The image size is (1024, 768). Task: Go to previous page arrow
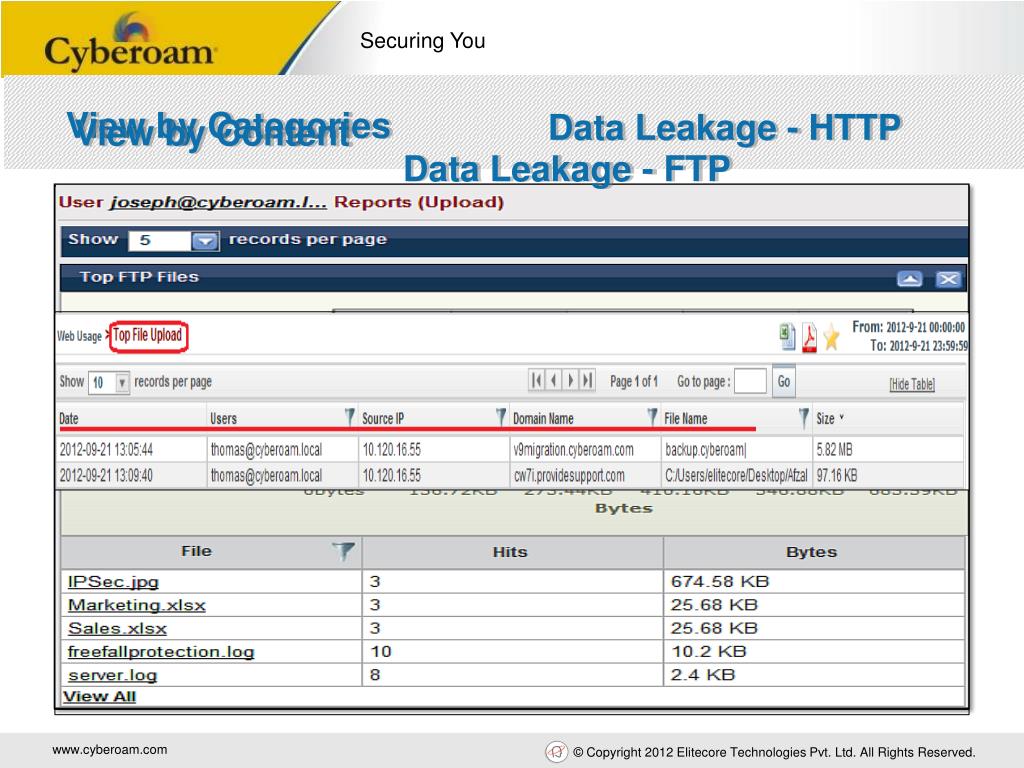tap(553, 380)
